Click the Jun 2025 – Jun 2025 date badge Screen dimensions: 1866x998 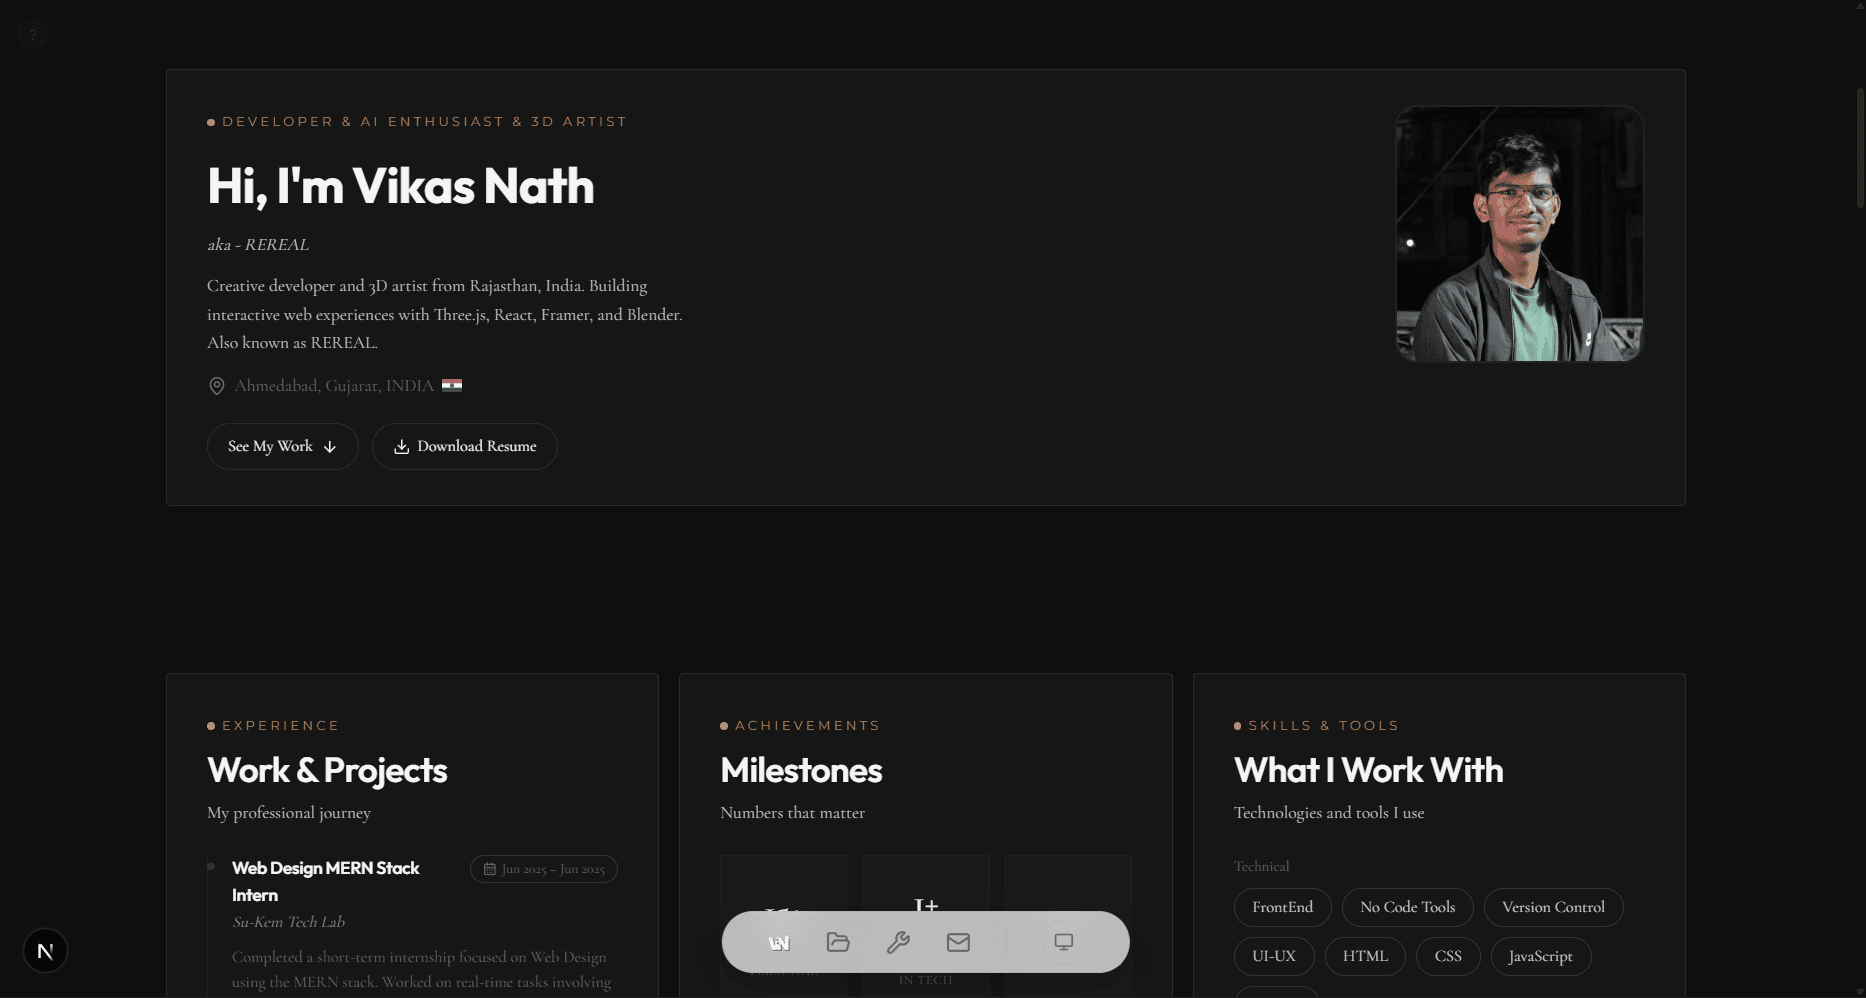point(544,869)
